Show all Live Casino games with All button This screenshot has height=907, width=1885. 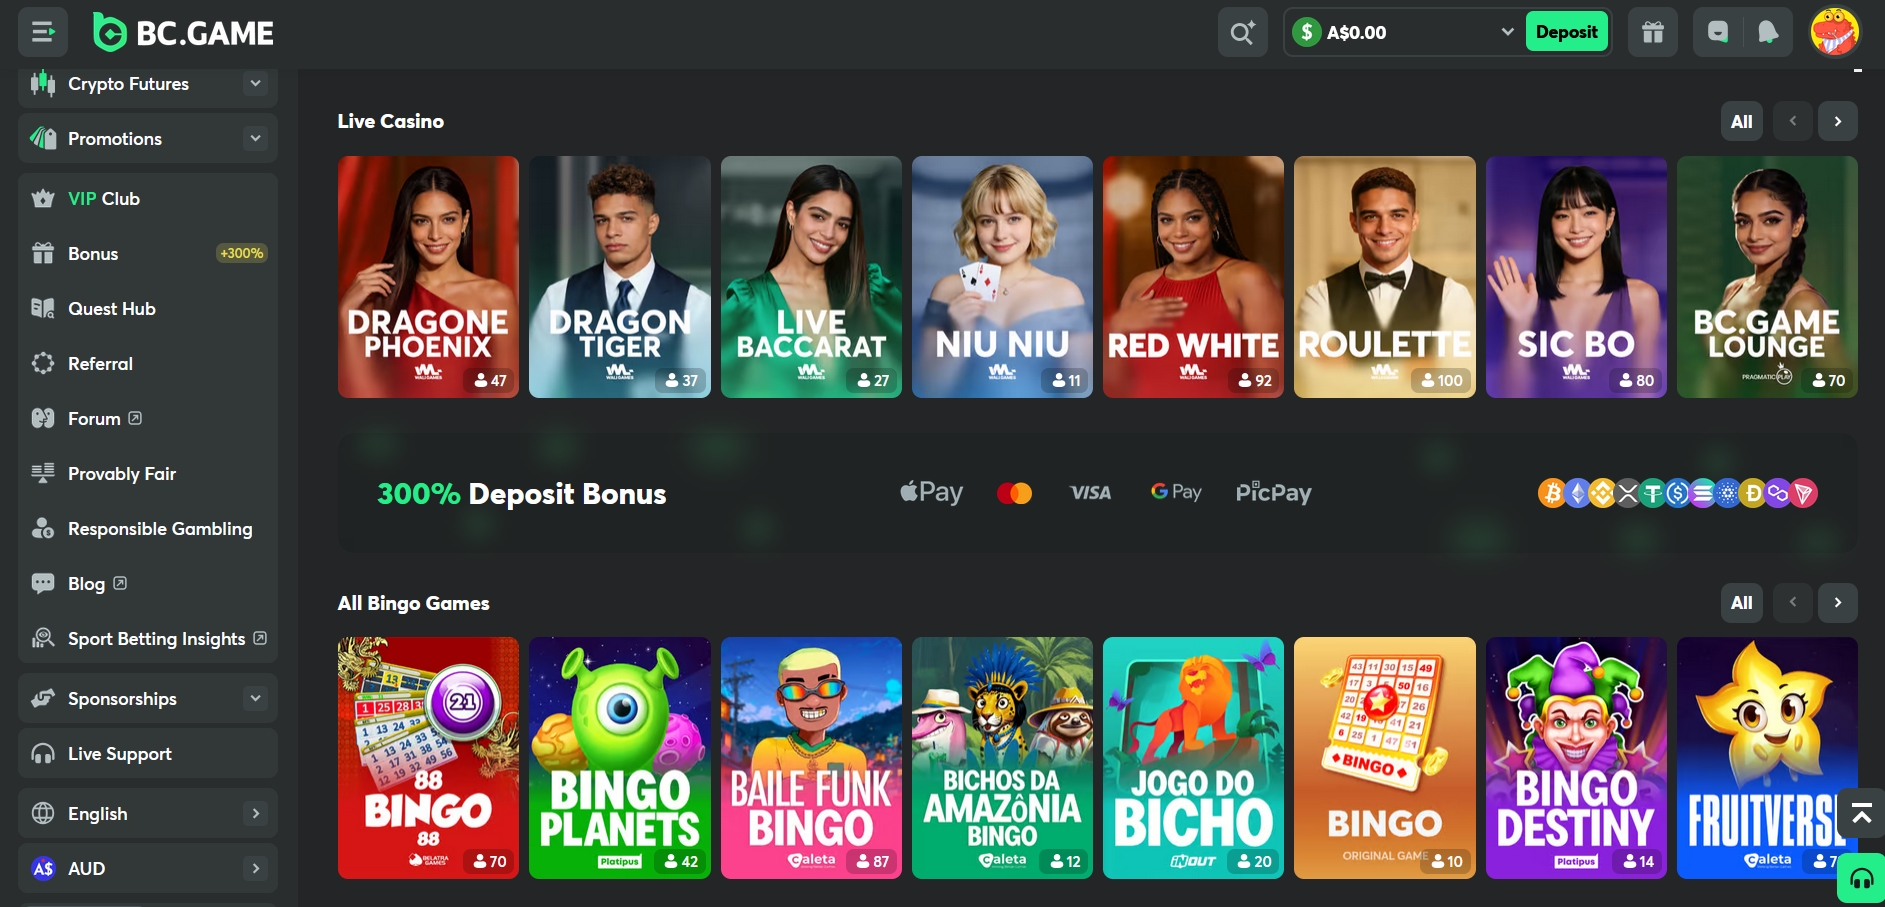pos(1741,121)
